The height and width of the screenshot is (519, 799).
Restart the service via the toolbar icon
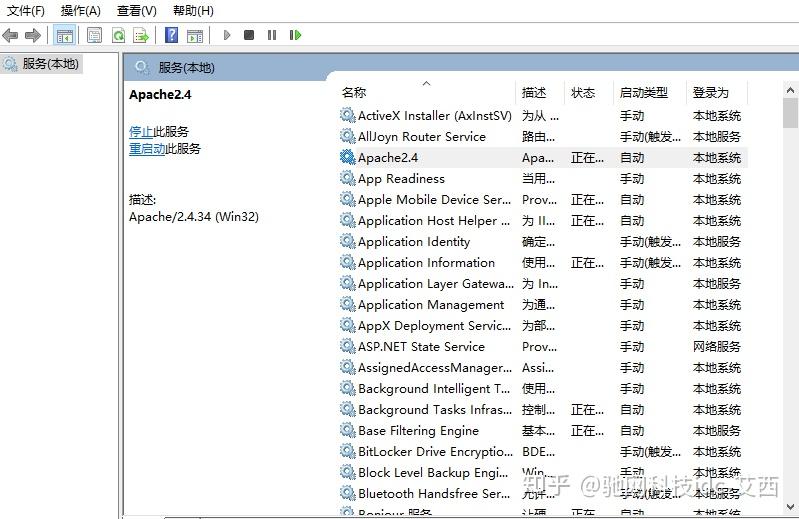pos(295,35)
